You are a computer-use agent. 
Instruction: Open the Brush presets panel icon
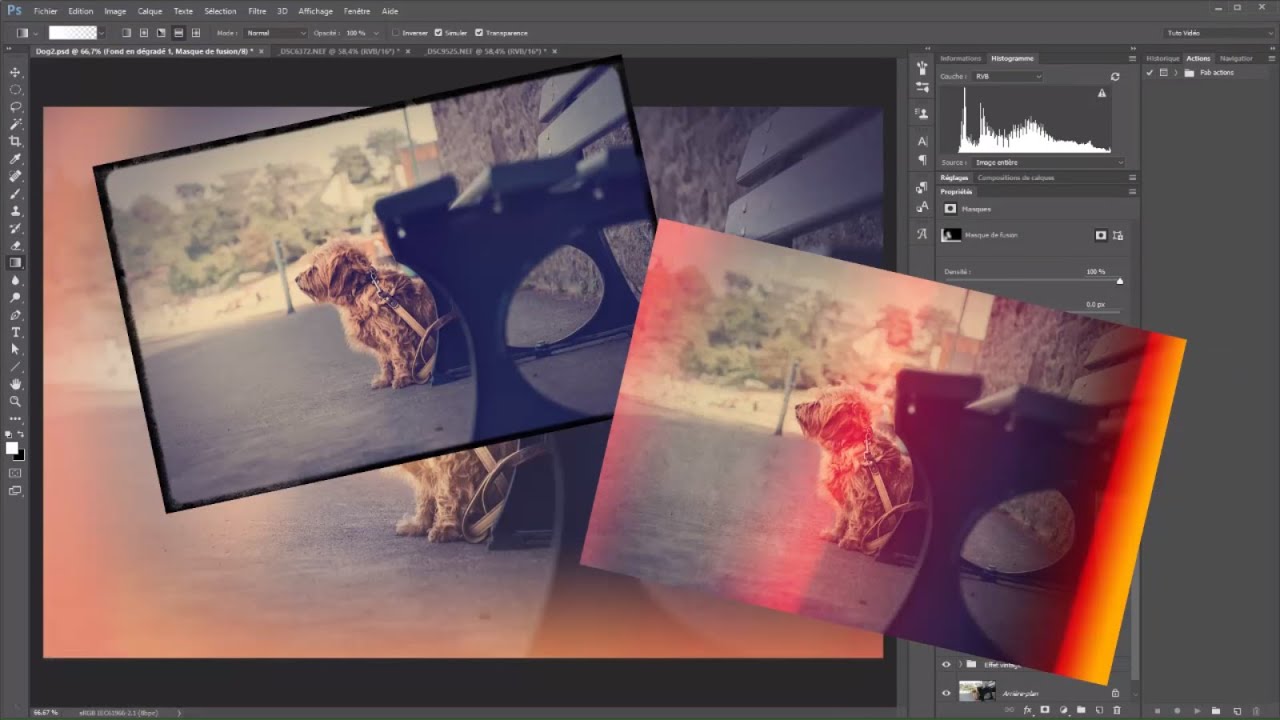pos(922,68)
